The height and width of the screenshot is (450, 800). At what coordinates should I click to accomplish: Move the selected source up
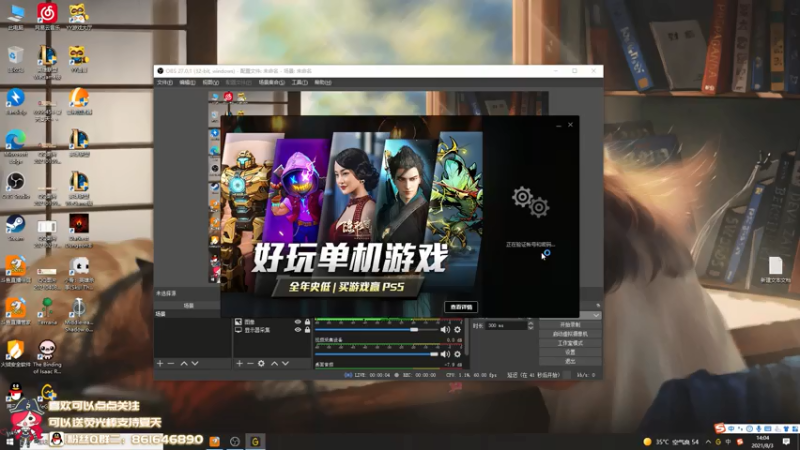274,363
